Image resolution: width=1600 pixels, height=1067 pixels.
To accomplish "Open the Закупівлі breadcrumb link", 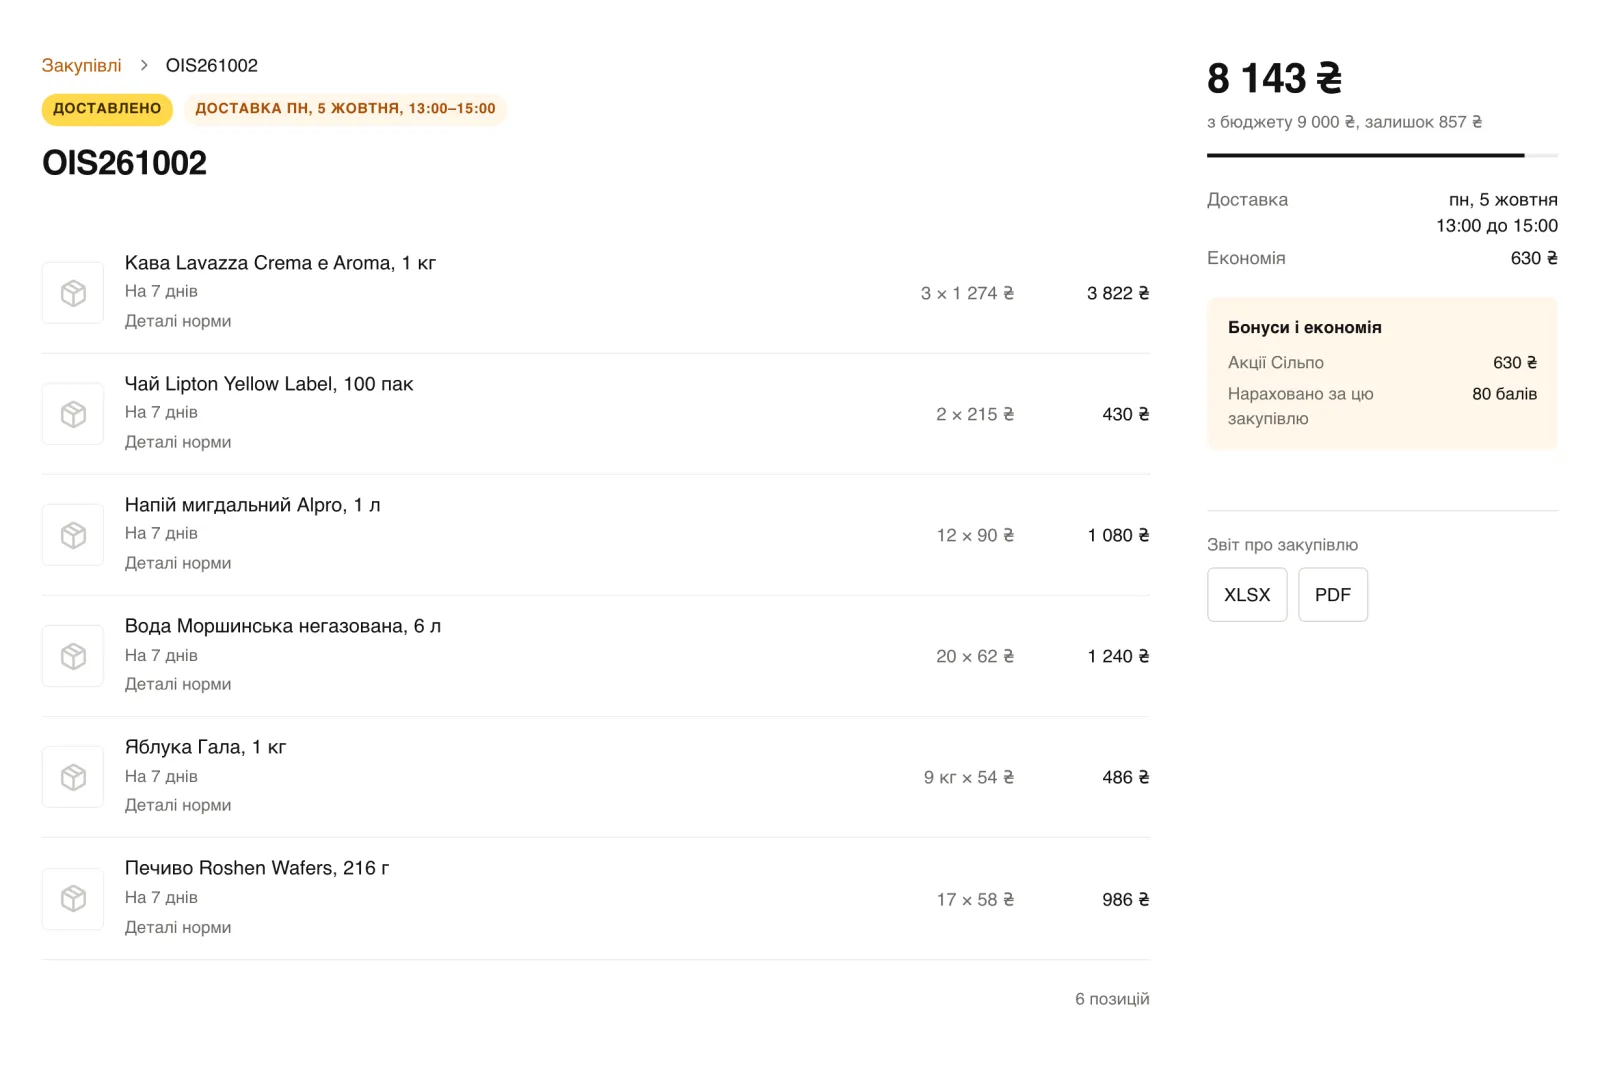I will [81, 65].
